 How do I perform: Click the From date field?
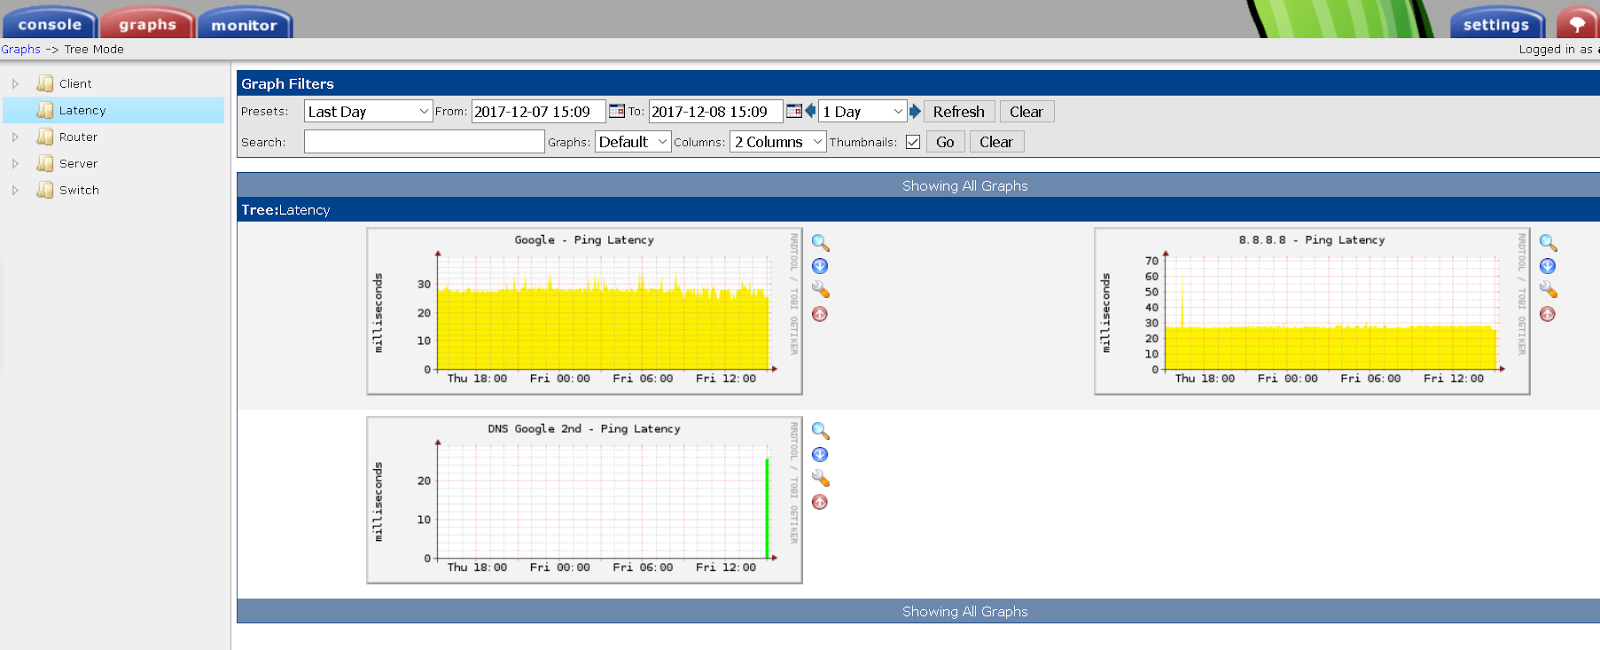(x=539, y=111)
